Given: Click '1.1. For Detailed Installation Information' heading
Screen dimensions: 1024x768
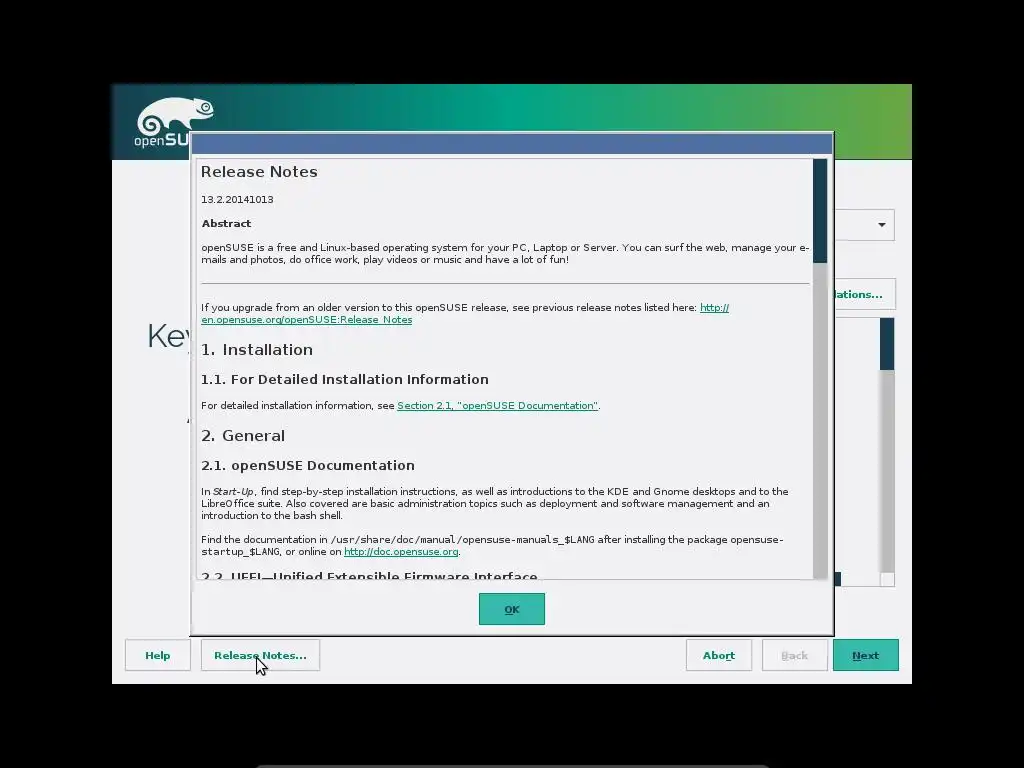Looking at the screenshot, I should (345, 379).
